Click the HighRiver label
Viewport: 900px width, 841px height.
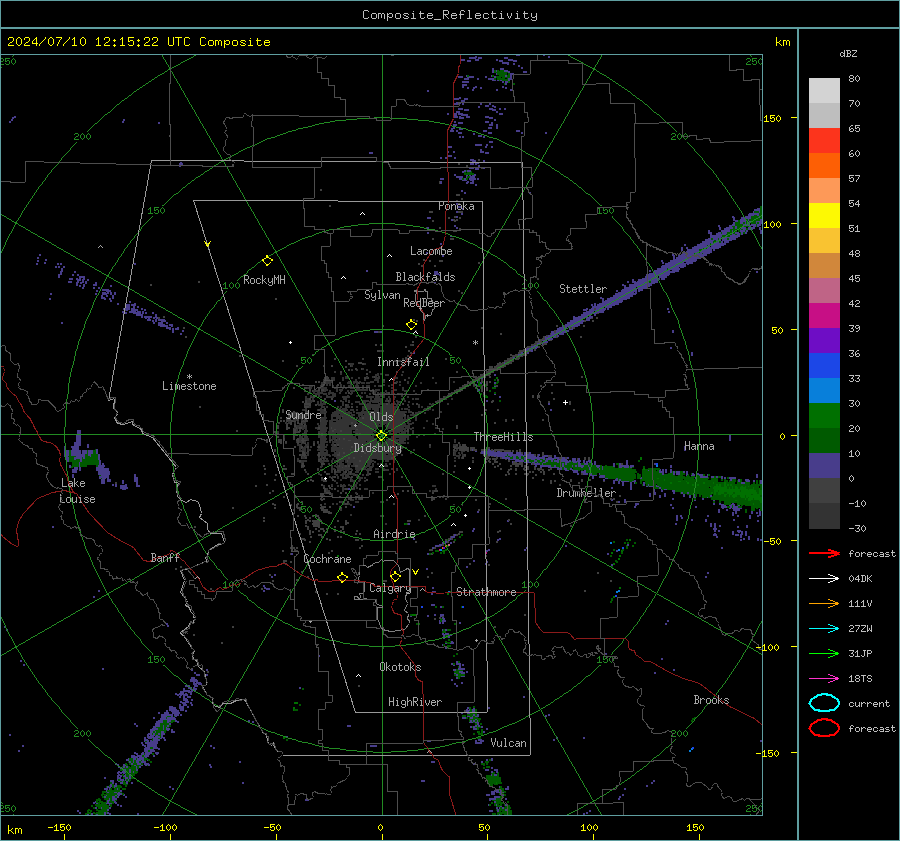(415, 702)
